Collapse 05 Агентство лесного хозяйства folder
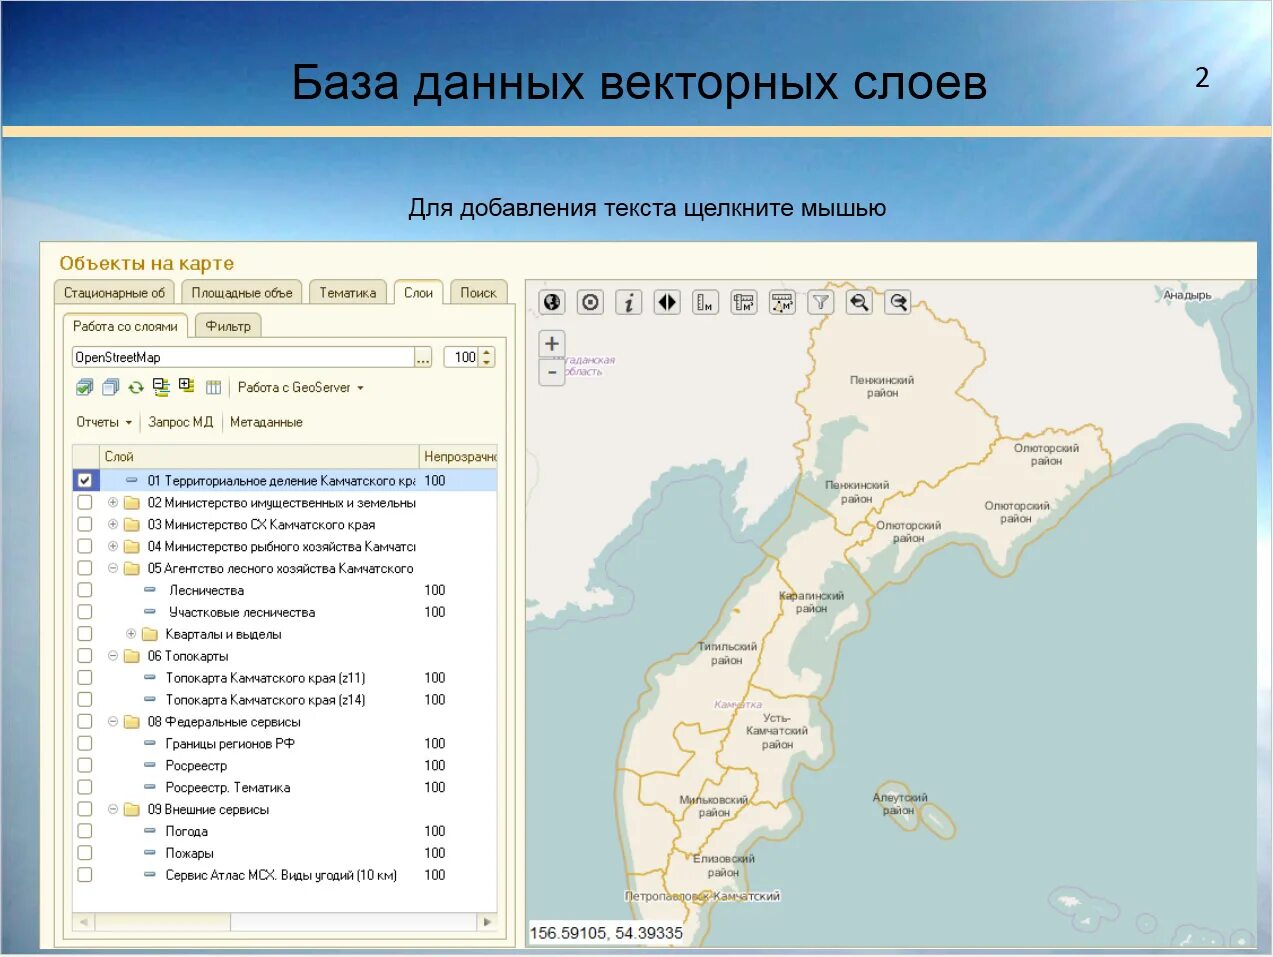1273x957 pixels. 113,568
